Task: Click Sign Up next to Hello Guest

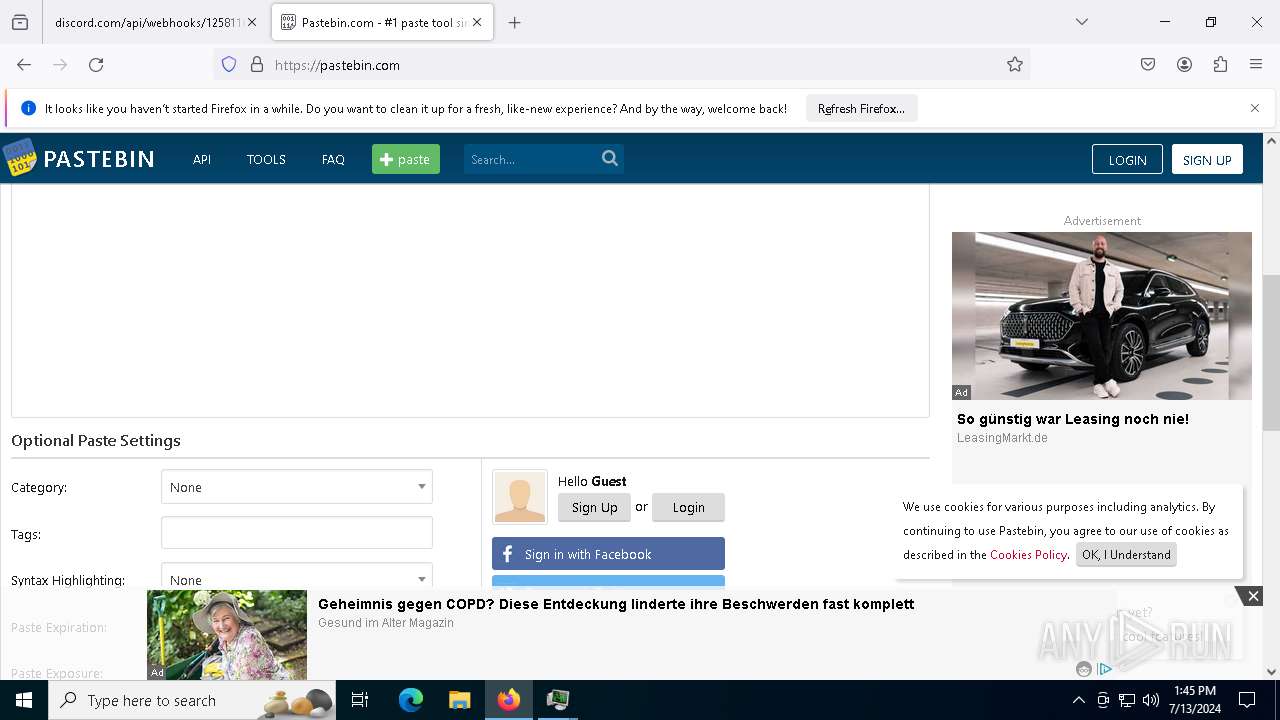Action: pos(594,507)
